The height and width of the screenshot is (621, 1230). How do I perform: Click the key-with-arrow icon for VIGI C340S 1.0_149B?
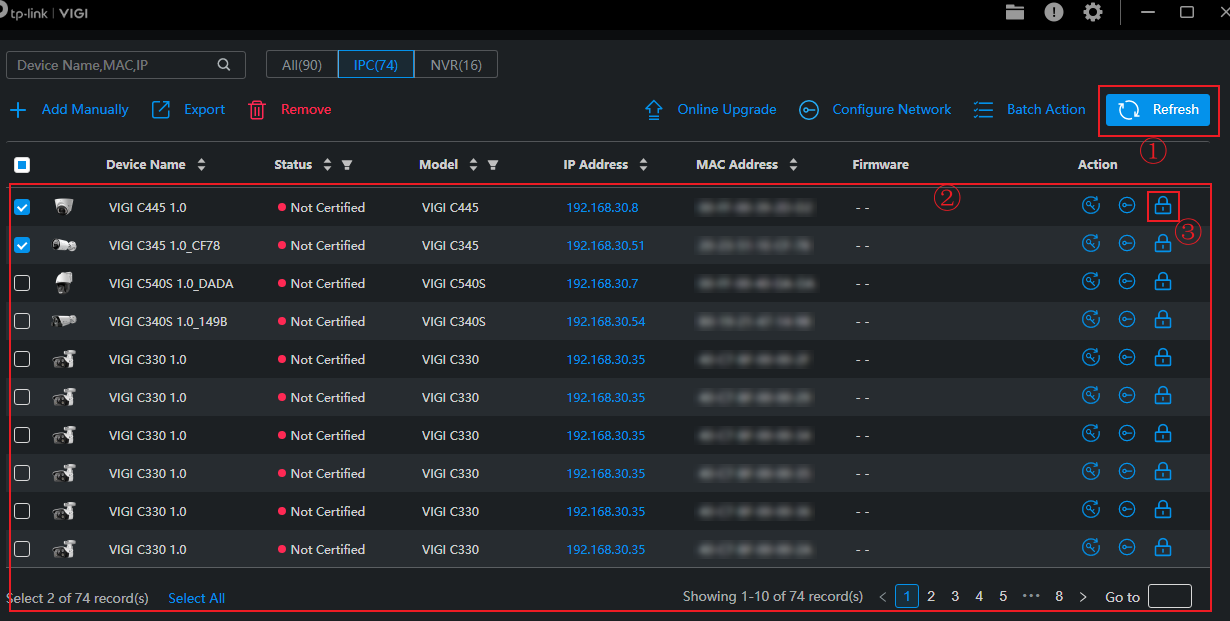[1091, 320]
